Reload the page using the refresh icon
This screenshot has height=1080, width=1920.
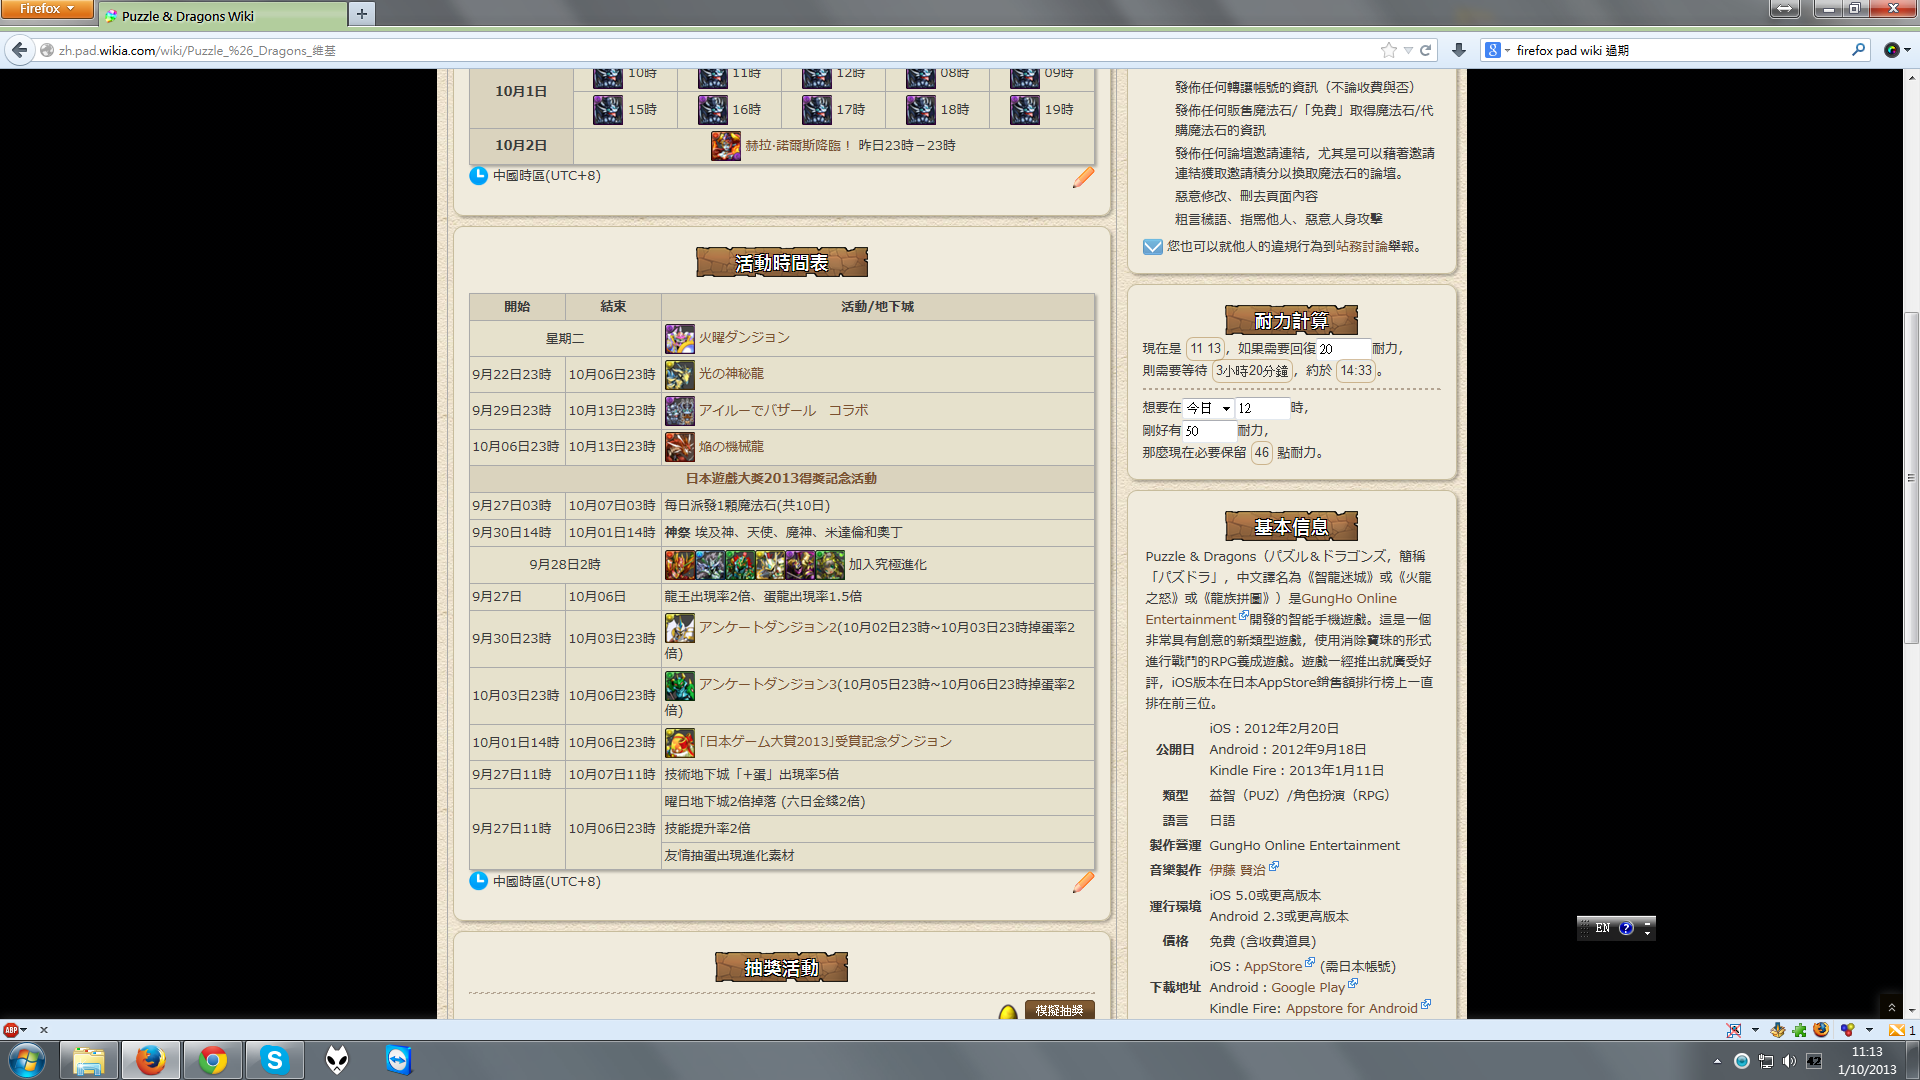pos(1426,50)
